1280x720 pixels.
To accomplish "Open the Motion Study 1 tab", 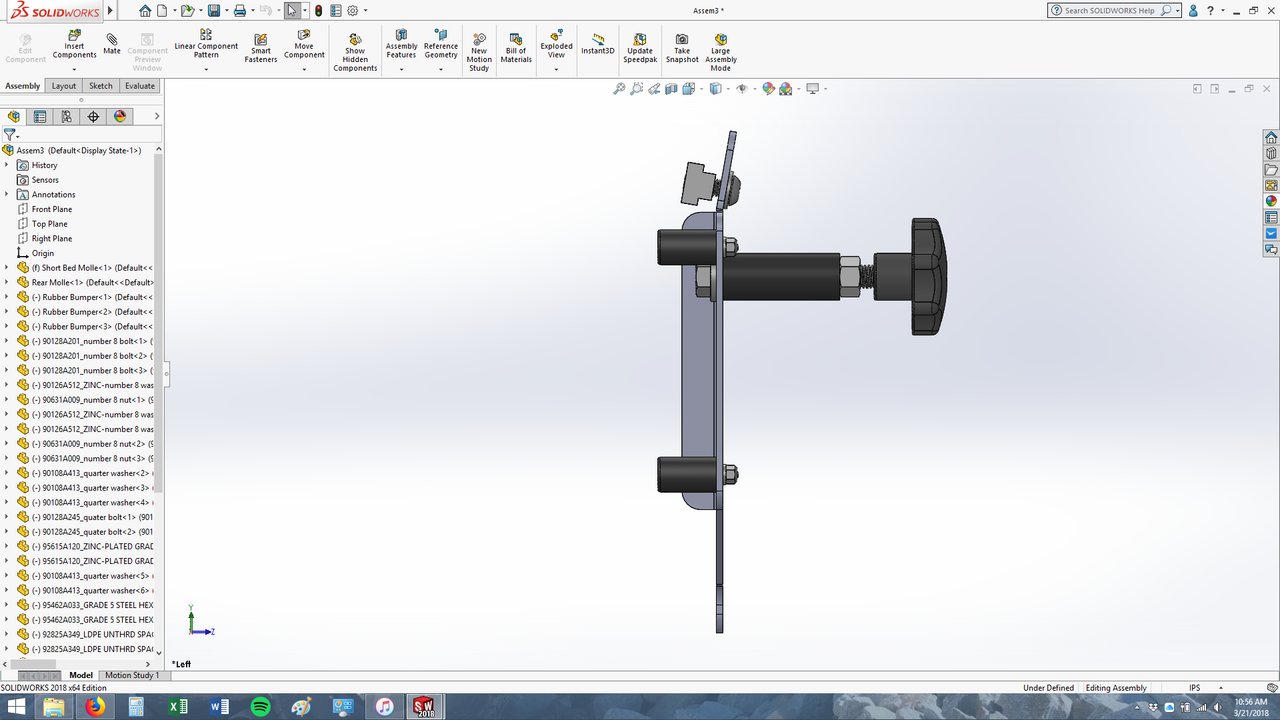I will click(132, 675).
